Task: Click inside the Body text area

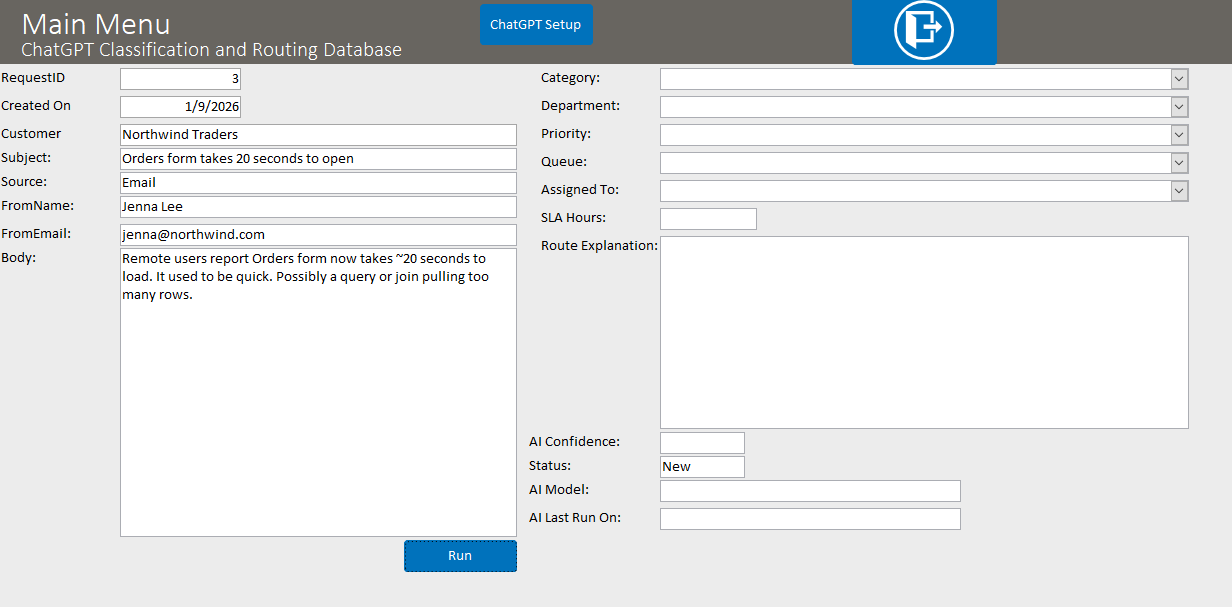Action: coord(318,400)
